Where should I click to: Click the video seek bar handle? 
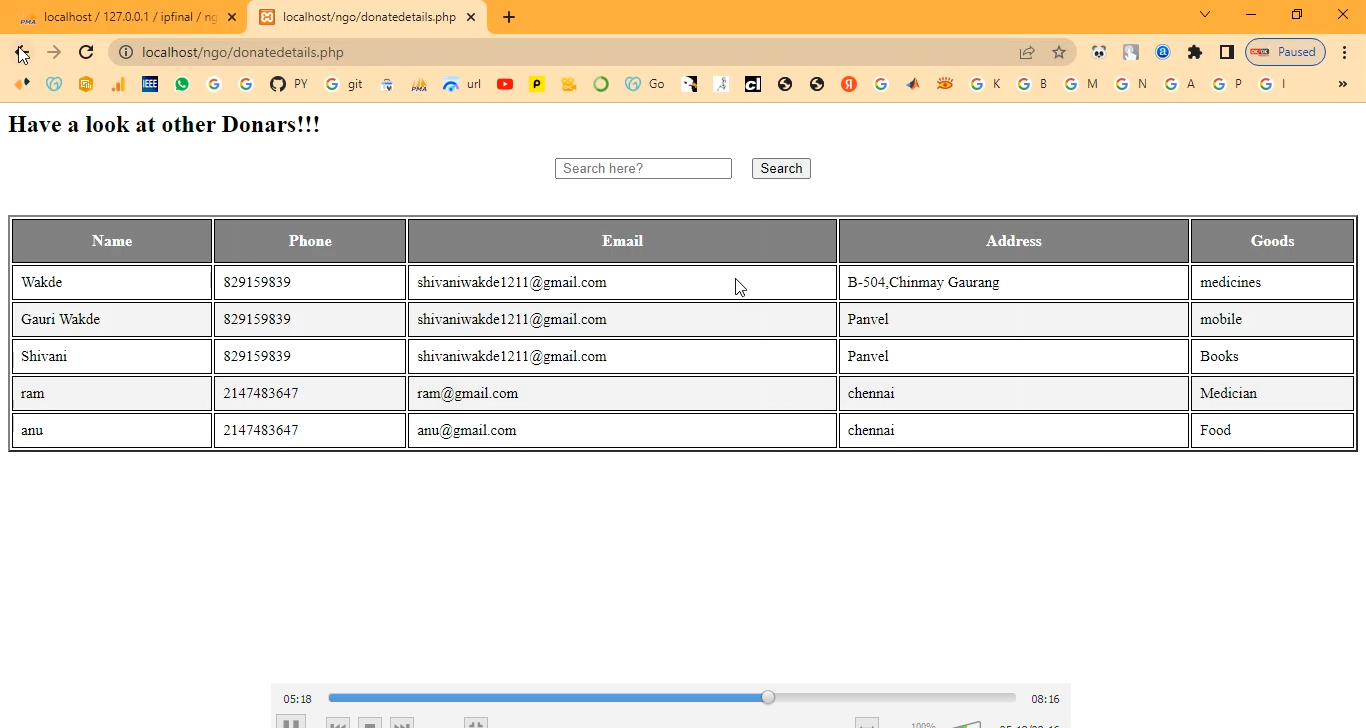768,697
